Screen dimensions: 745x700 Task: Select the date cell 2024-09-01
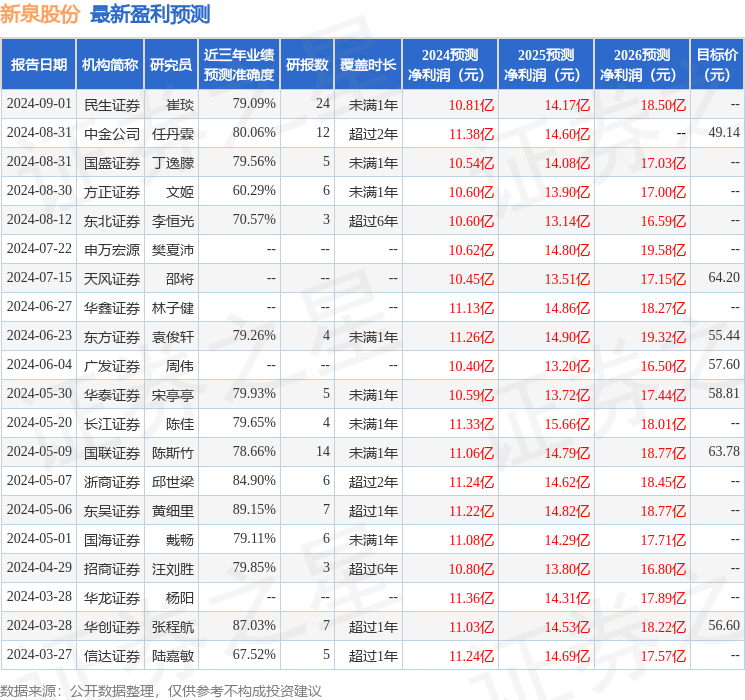click(39, 104)
